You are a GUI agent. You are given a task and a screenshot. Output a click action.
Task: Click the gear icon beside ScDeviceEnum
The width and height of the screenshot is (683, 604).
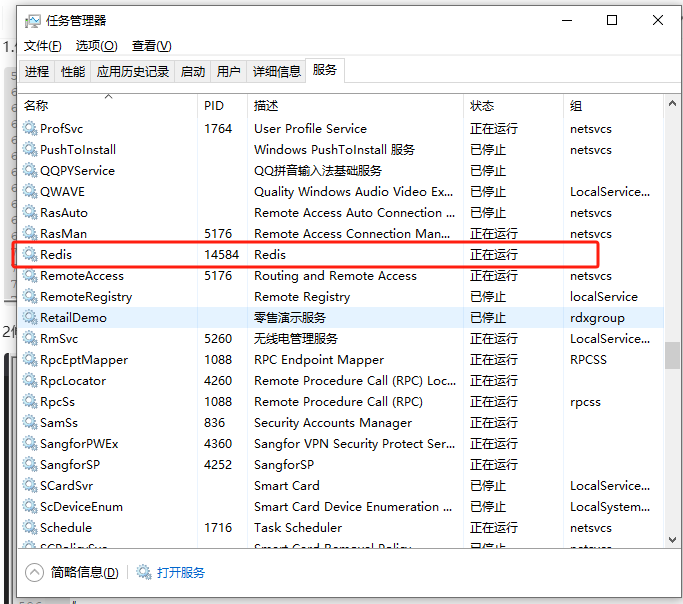(30, 506)
